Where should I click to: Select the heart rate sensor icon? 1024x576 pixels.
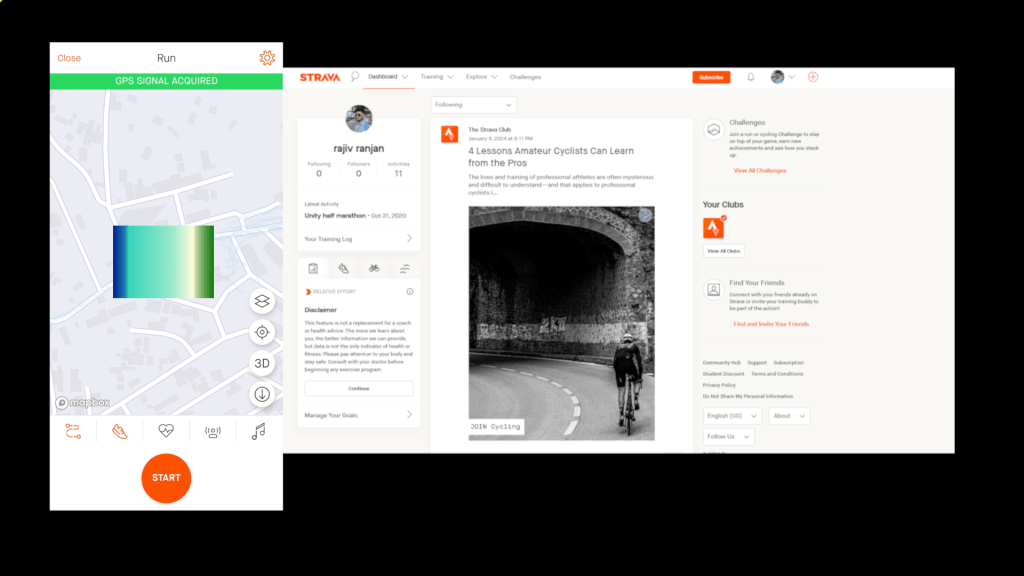coord(166,432)
